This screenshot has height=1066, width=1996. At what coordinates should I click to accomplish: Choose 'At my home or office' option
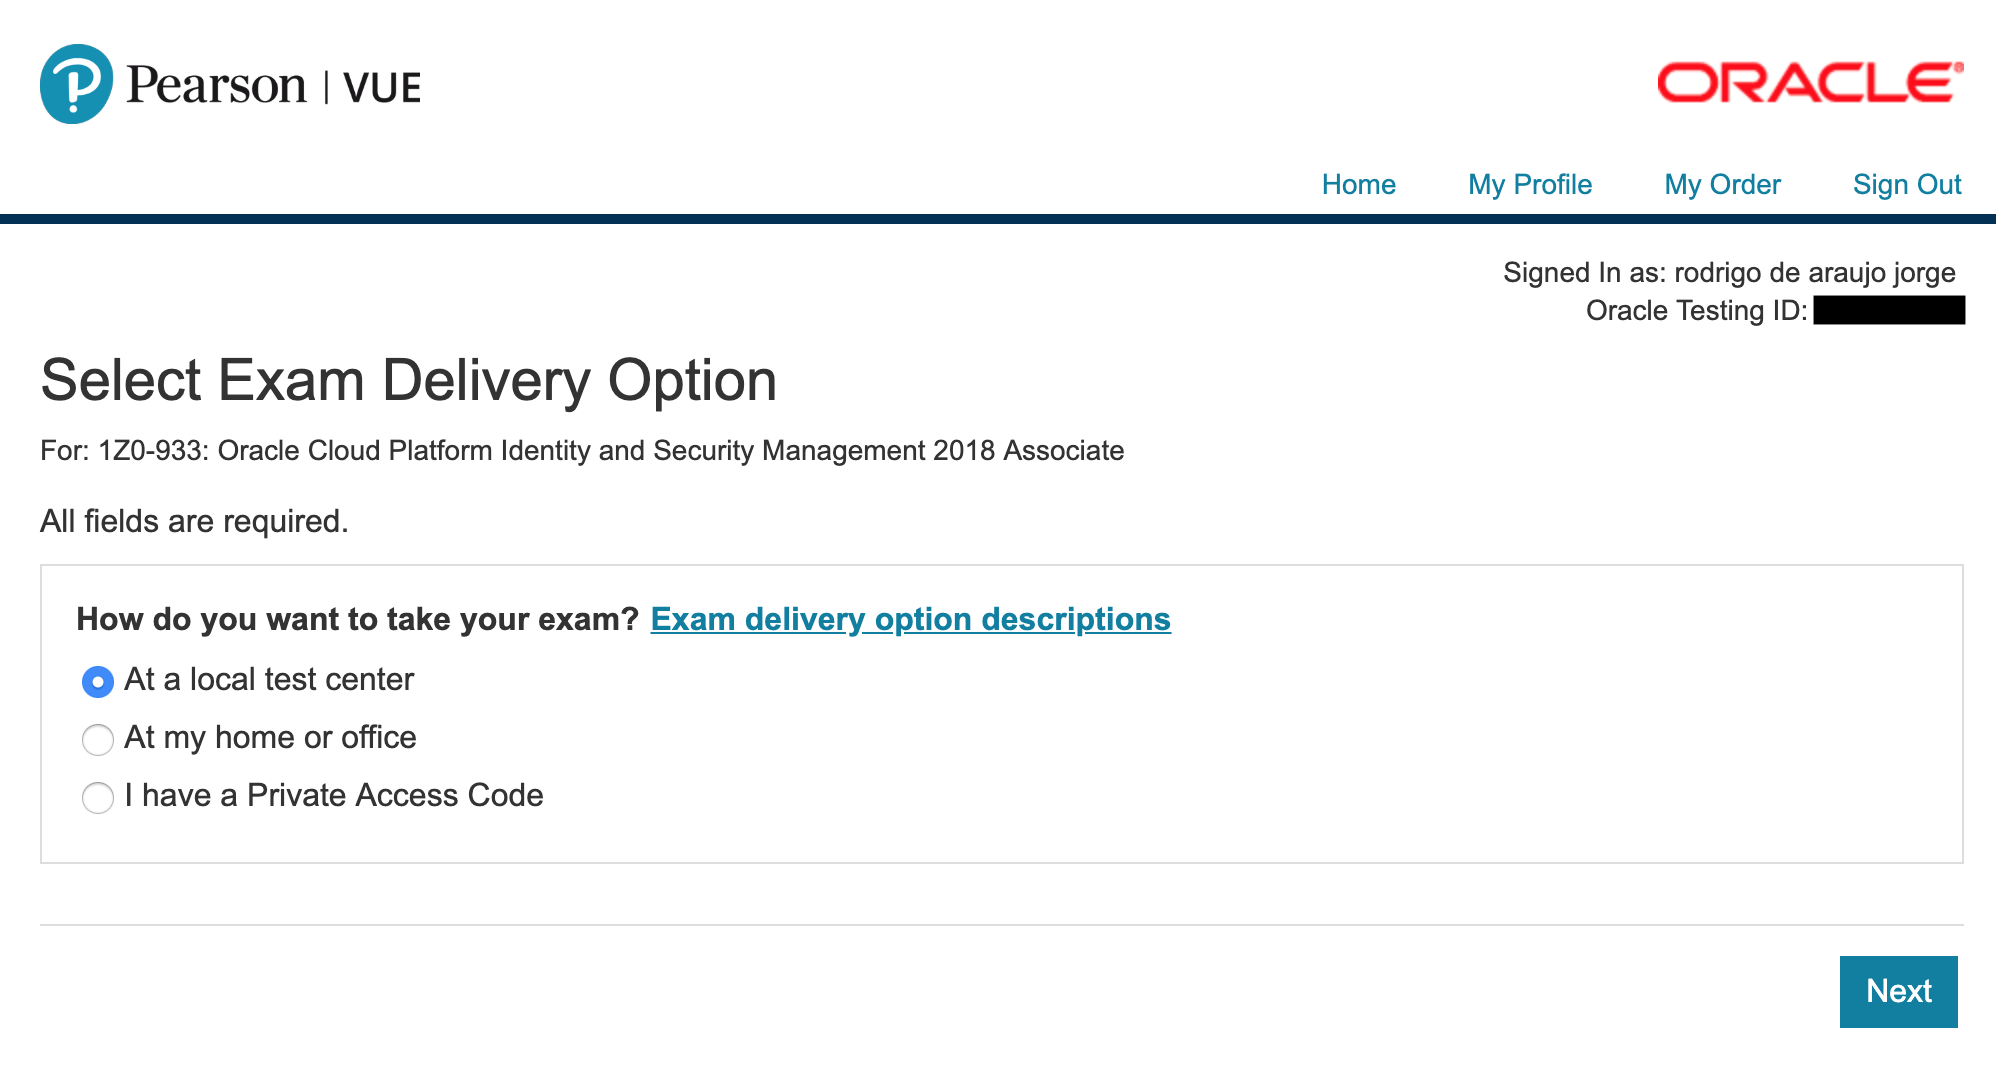(97, 740)
